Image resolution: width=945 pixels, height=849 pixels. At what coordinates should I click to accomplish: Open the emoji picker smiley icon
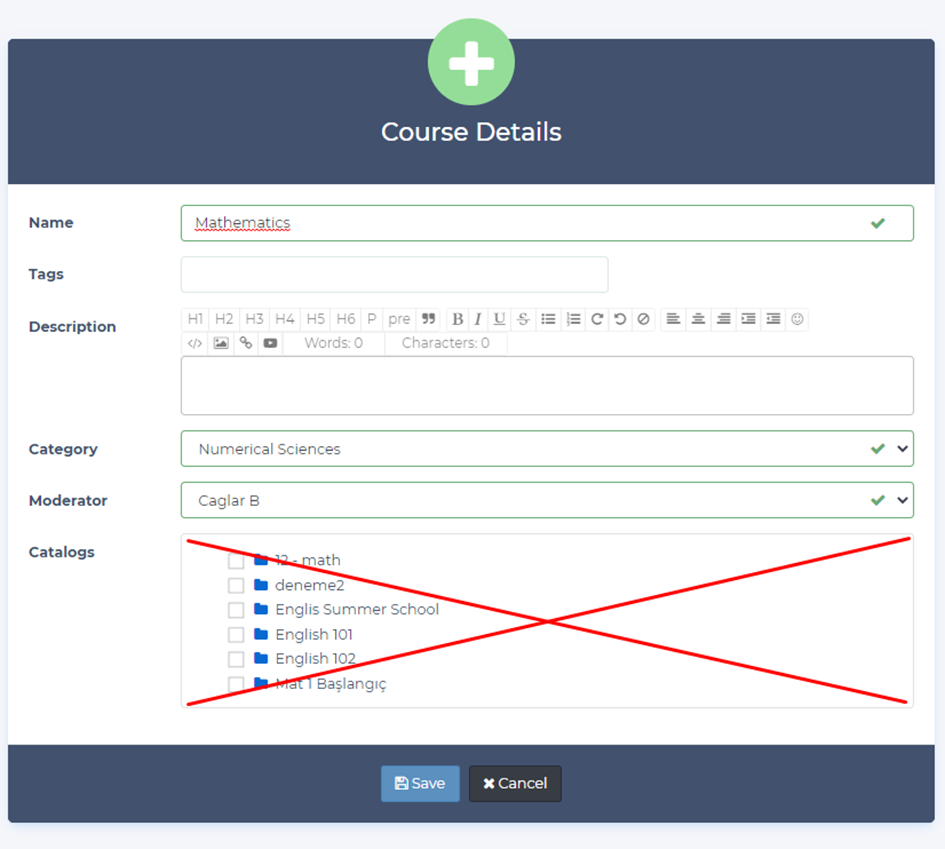797,319
